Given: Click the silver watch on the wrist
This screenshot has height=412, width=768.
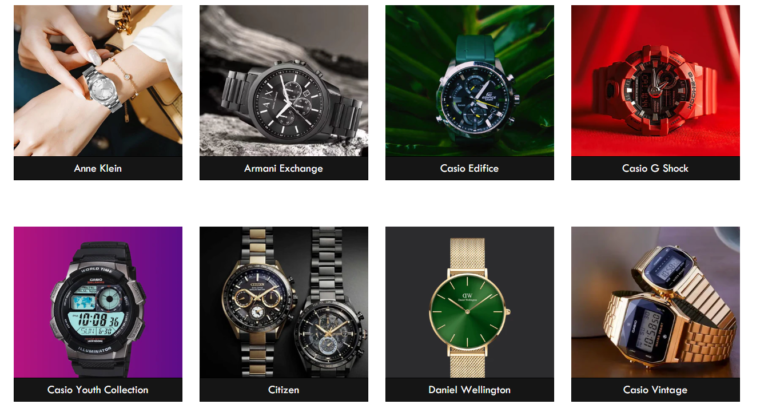Looking at the screenshot, I should [x=102, y=89].
